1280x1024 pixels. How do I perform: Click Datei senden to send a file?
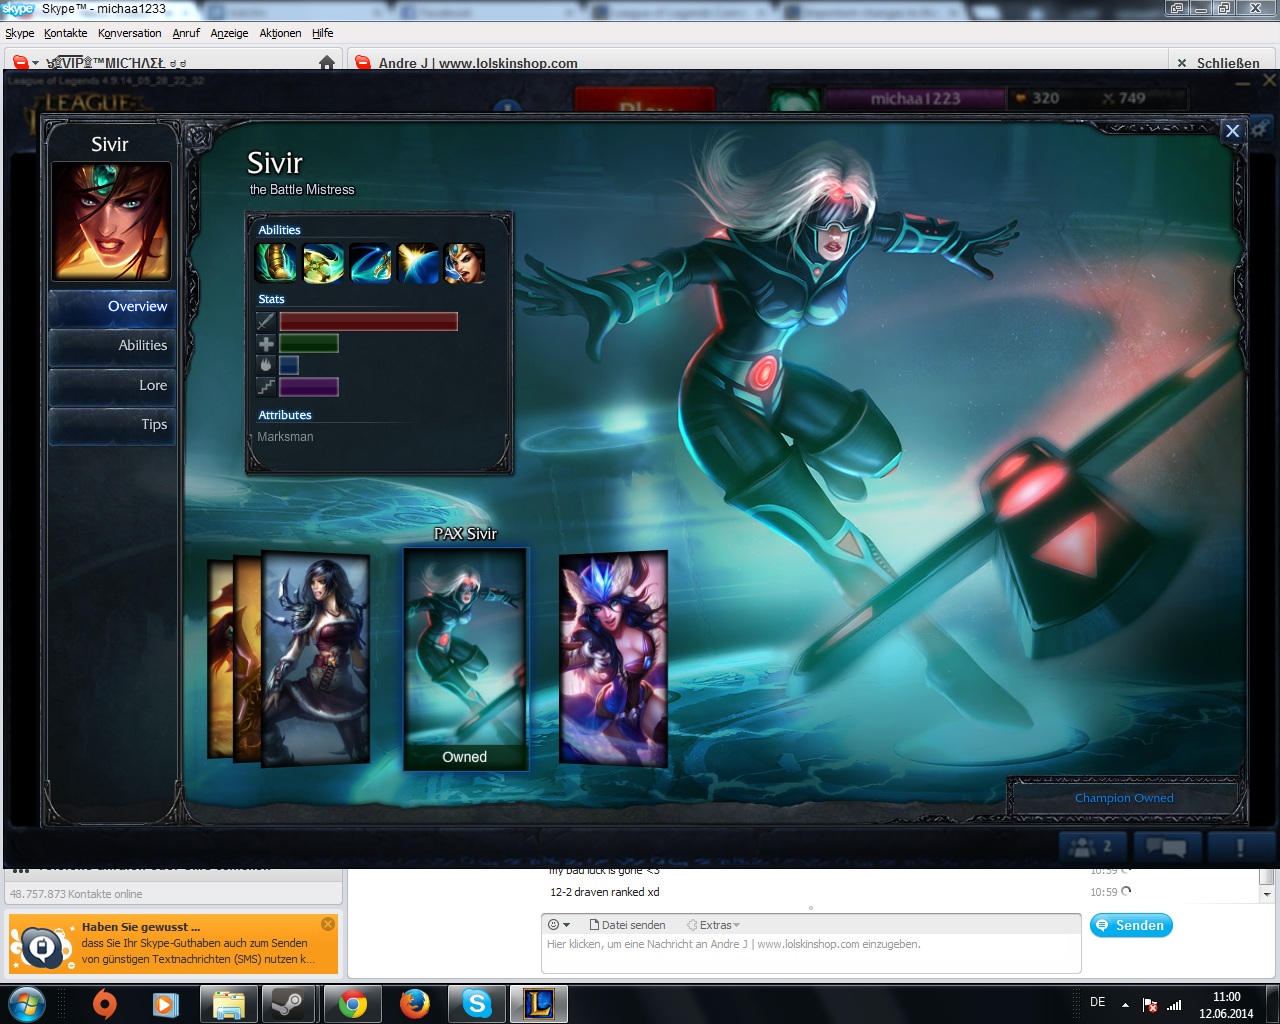pos(628,925)
